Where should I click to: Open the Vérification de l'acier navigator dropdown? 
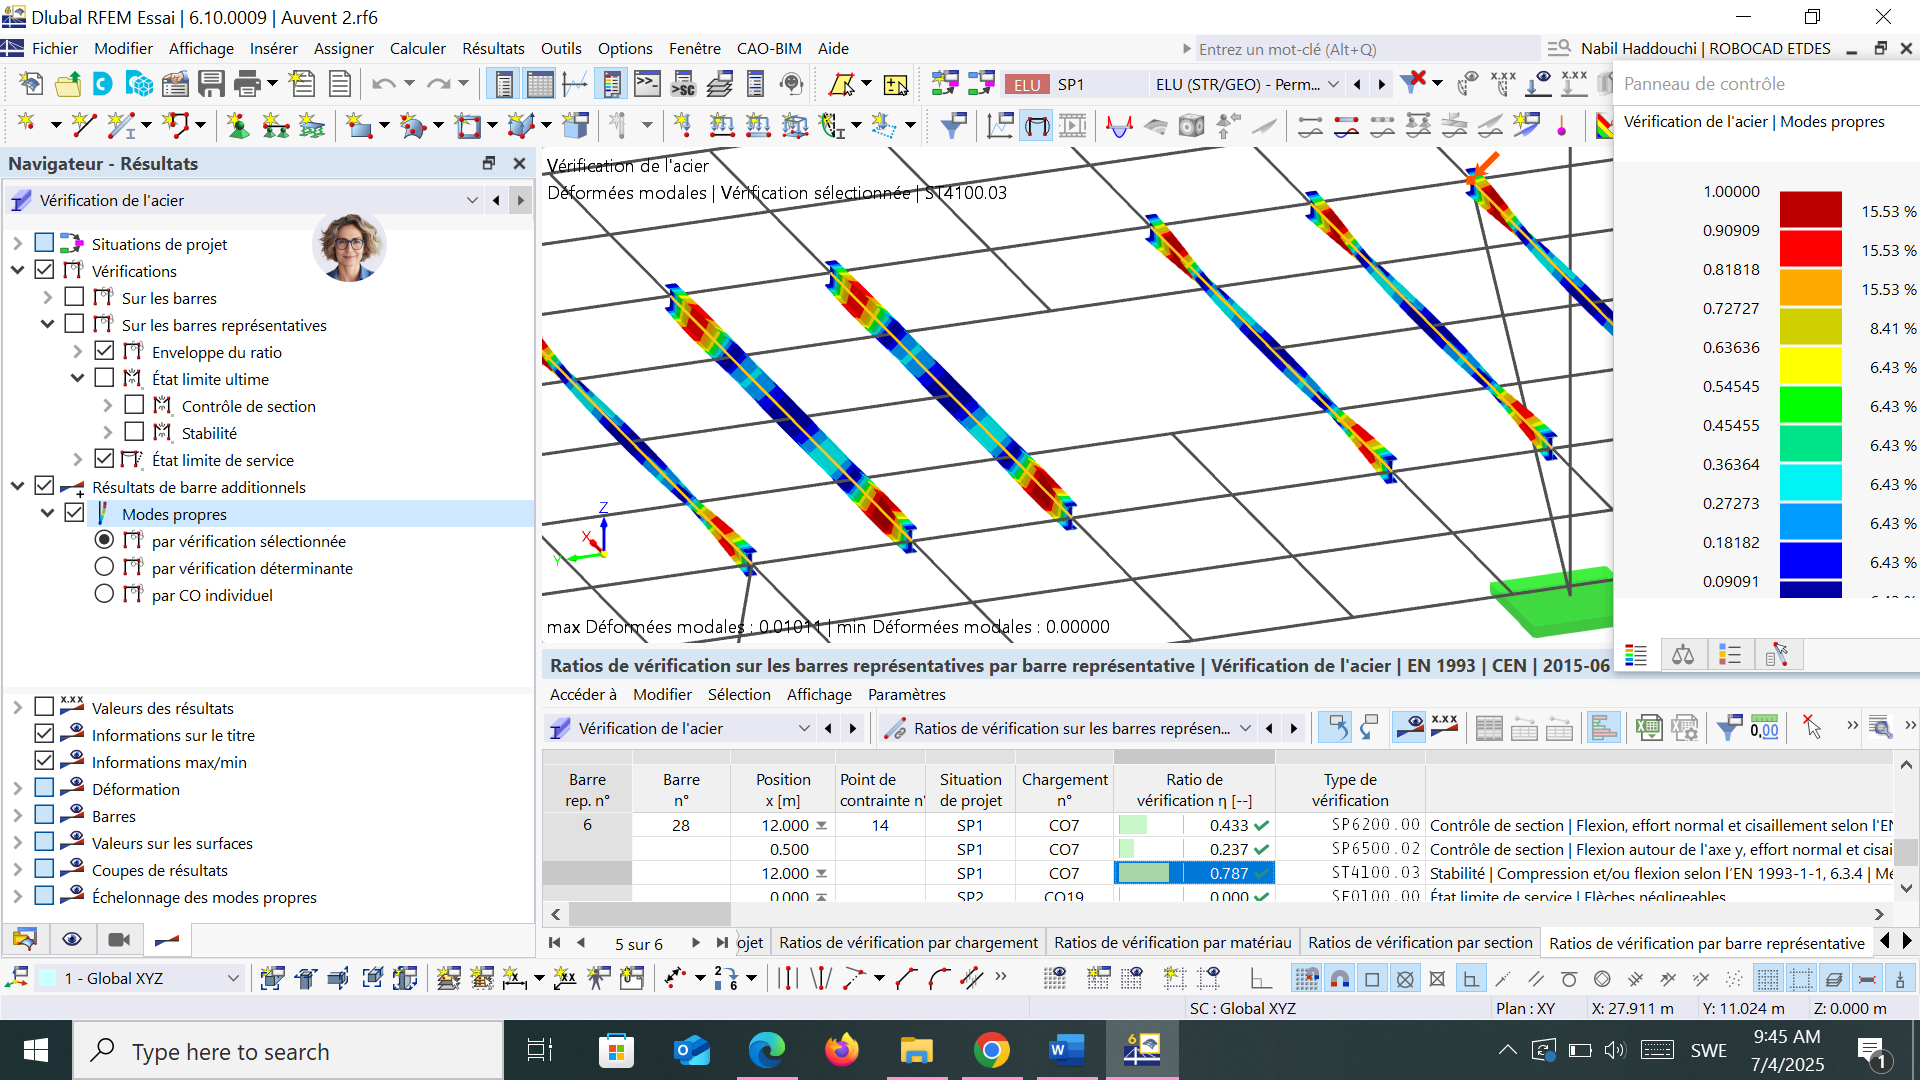coord(472,200)
